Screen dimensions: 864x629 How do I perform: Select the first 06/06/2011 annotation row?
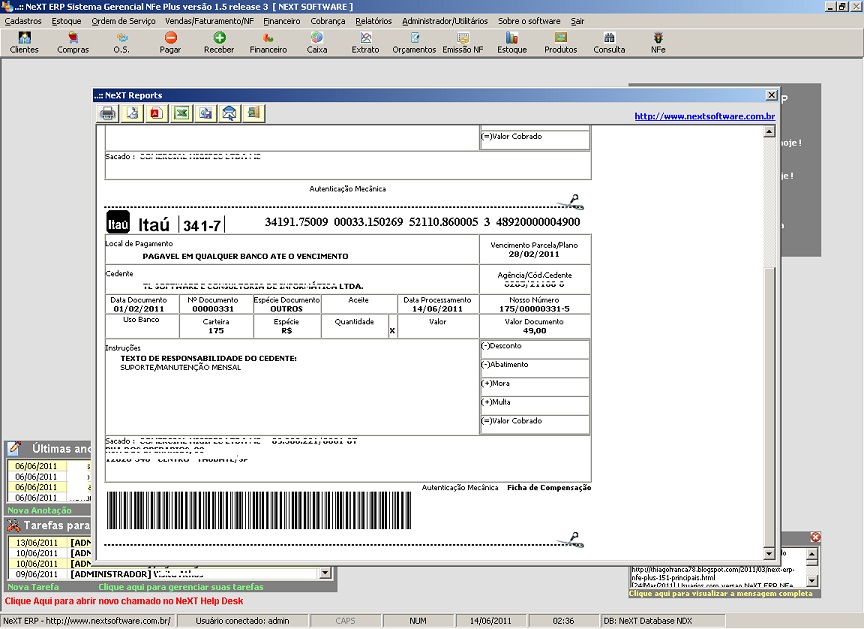point(50,466)
